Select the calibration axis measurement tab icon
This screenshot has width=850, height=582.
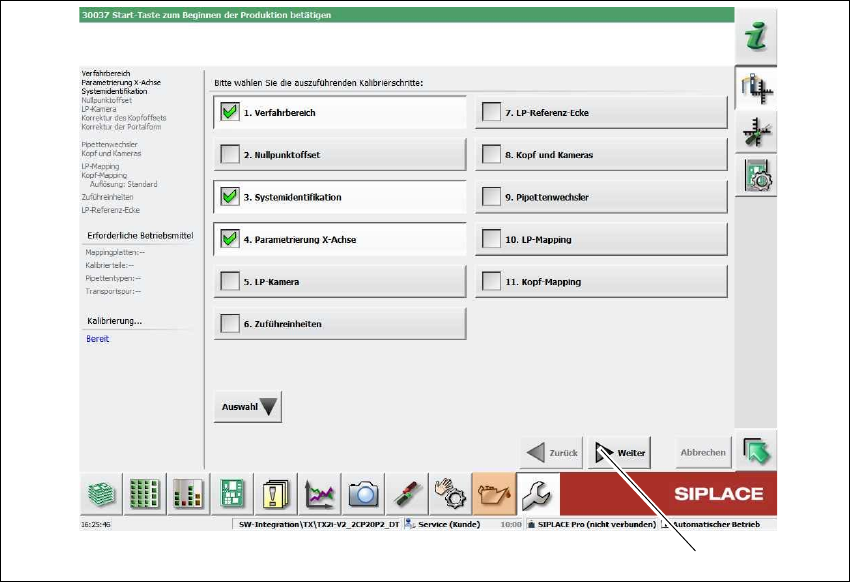pos(756,88)
